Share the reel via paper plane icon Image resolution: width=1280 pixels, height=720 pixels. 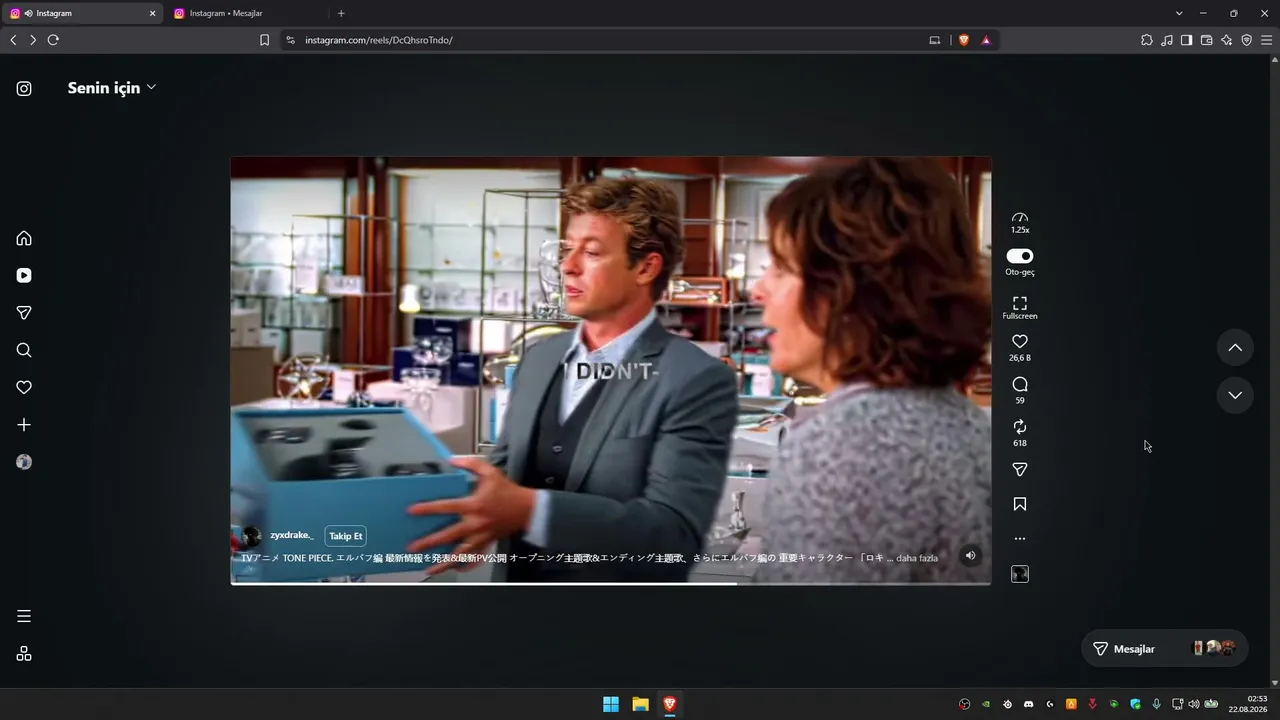[x=1020, y=469]
